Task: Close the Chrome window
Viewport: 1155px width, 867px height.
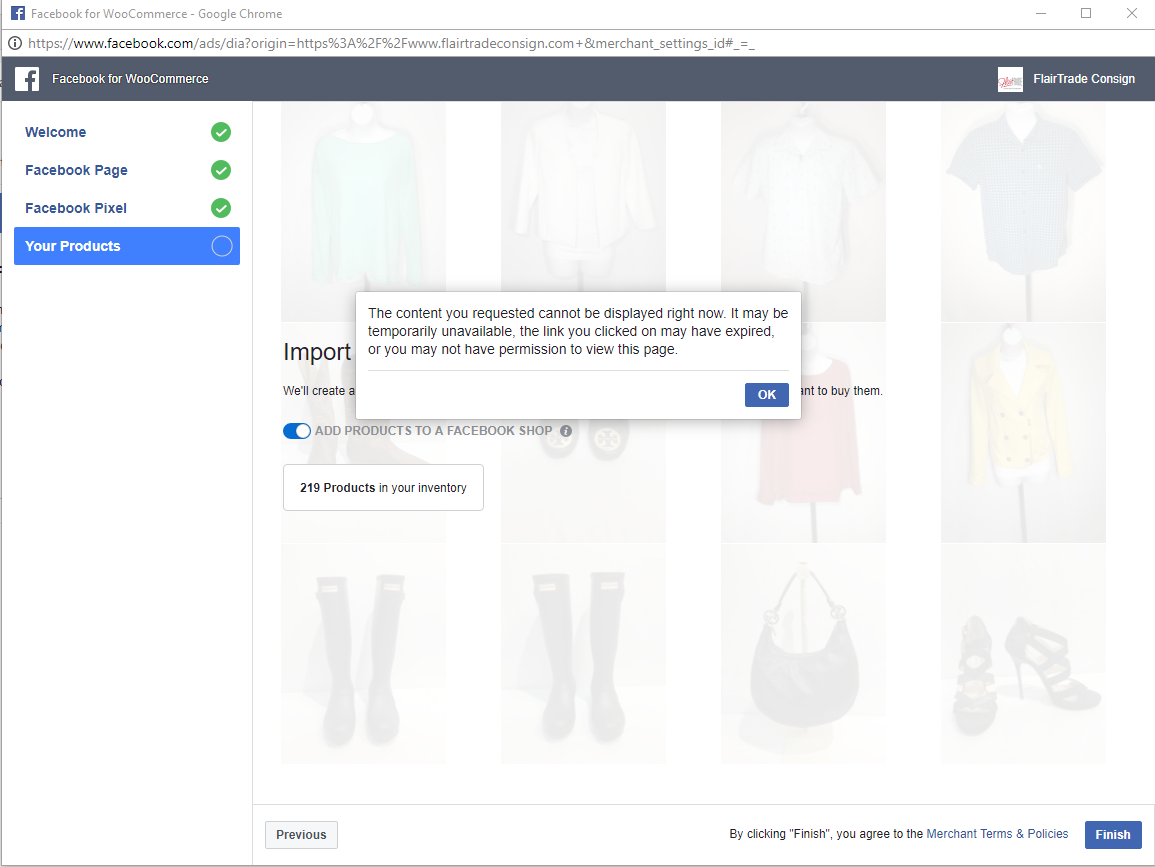Action: 1131,13
